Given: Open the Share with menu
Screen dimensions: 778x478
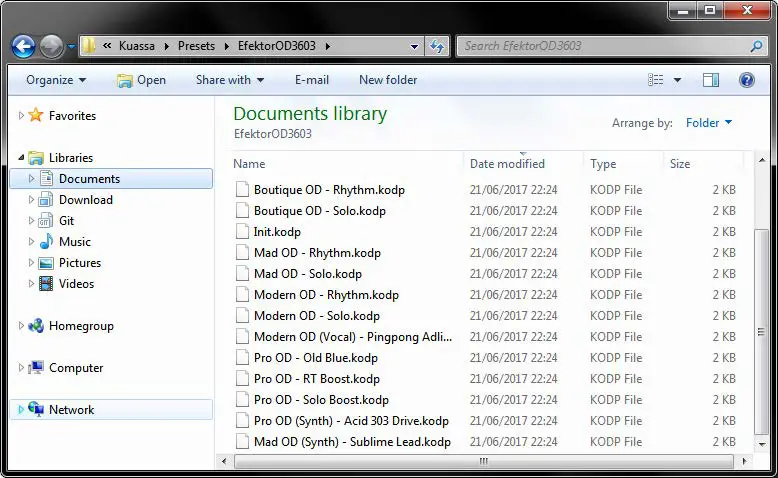Looking at the screenshot, I should coord(229,80).
